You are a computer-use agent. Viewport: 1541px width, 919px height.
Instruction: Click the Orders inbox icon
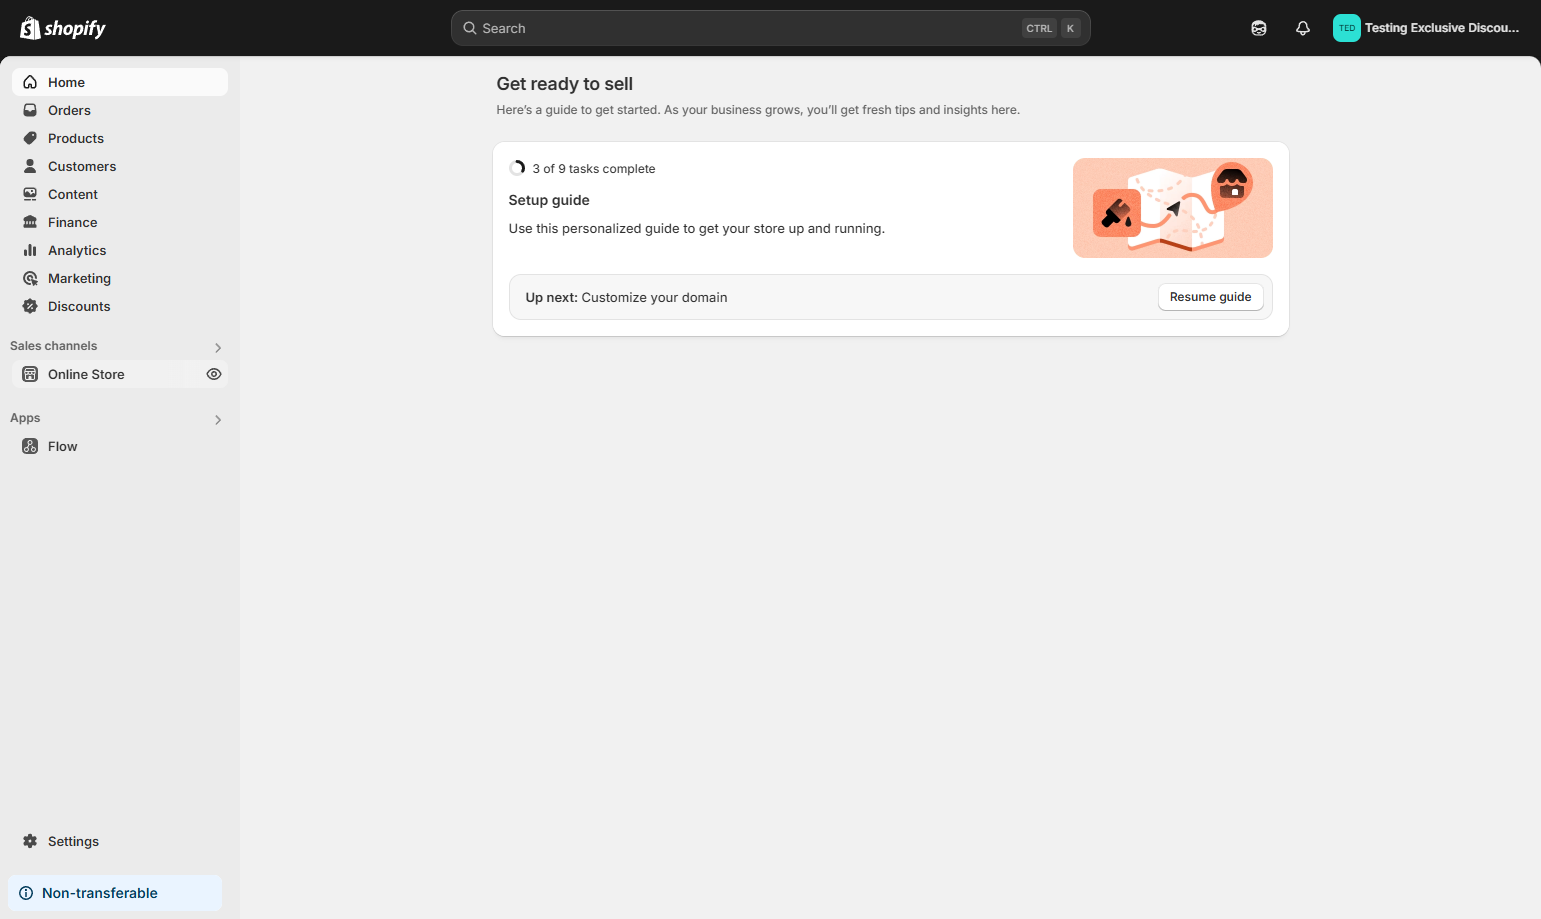point(30,110)
